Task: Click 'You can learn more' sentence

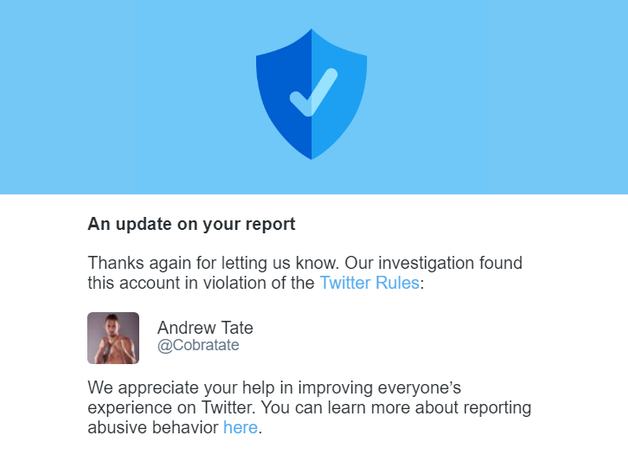Action: click(336, 408)
